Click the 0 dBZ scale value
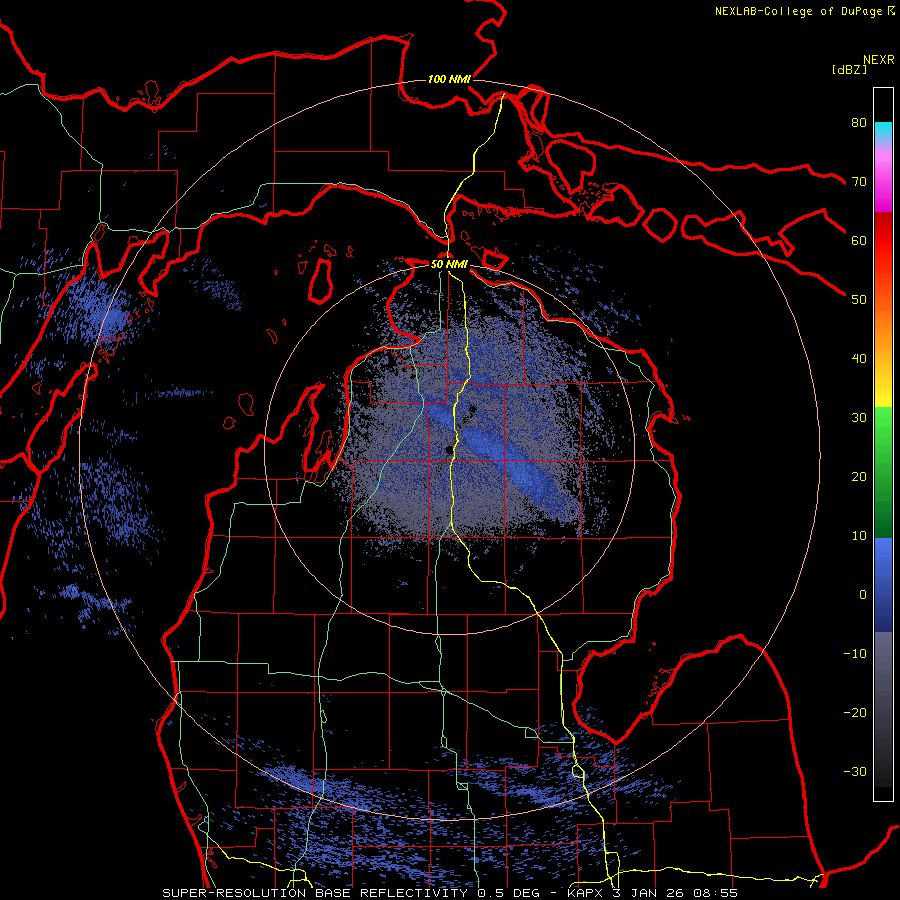Image resolution: width=900 pixels, height=900 pixels. 863,595
